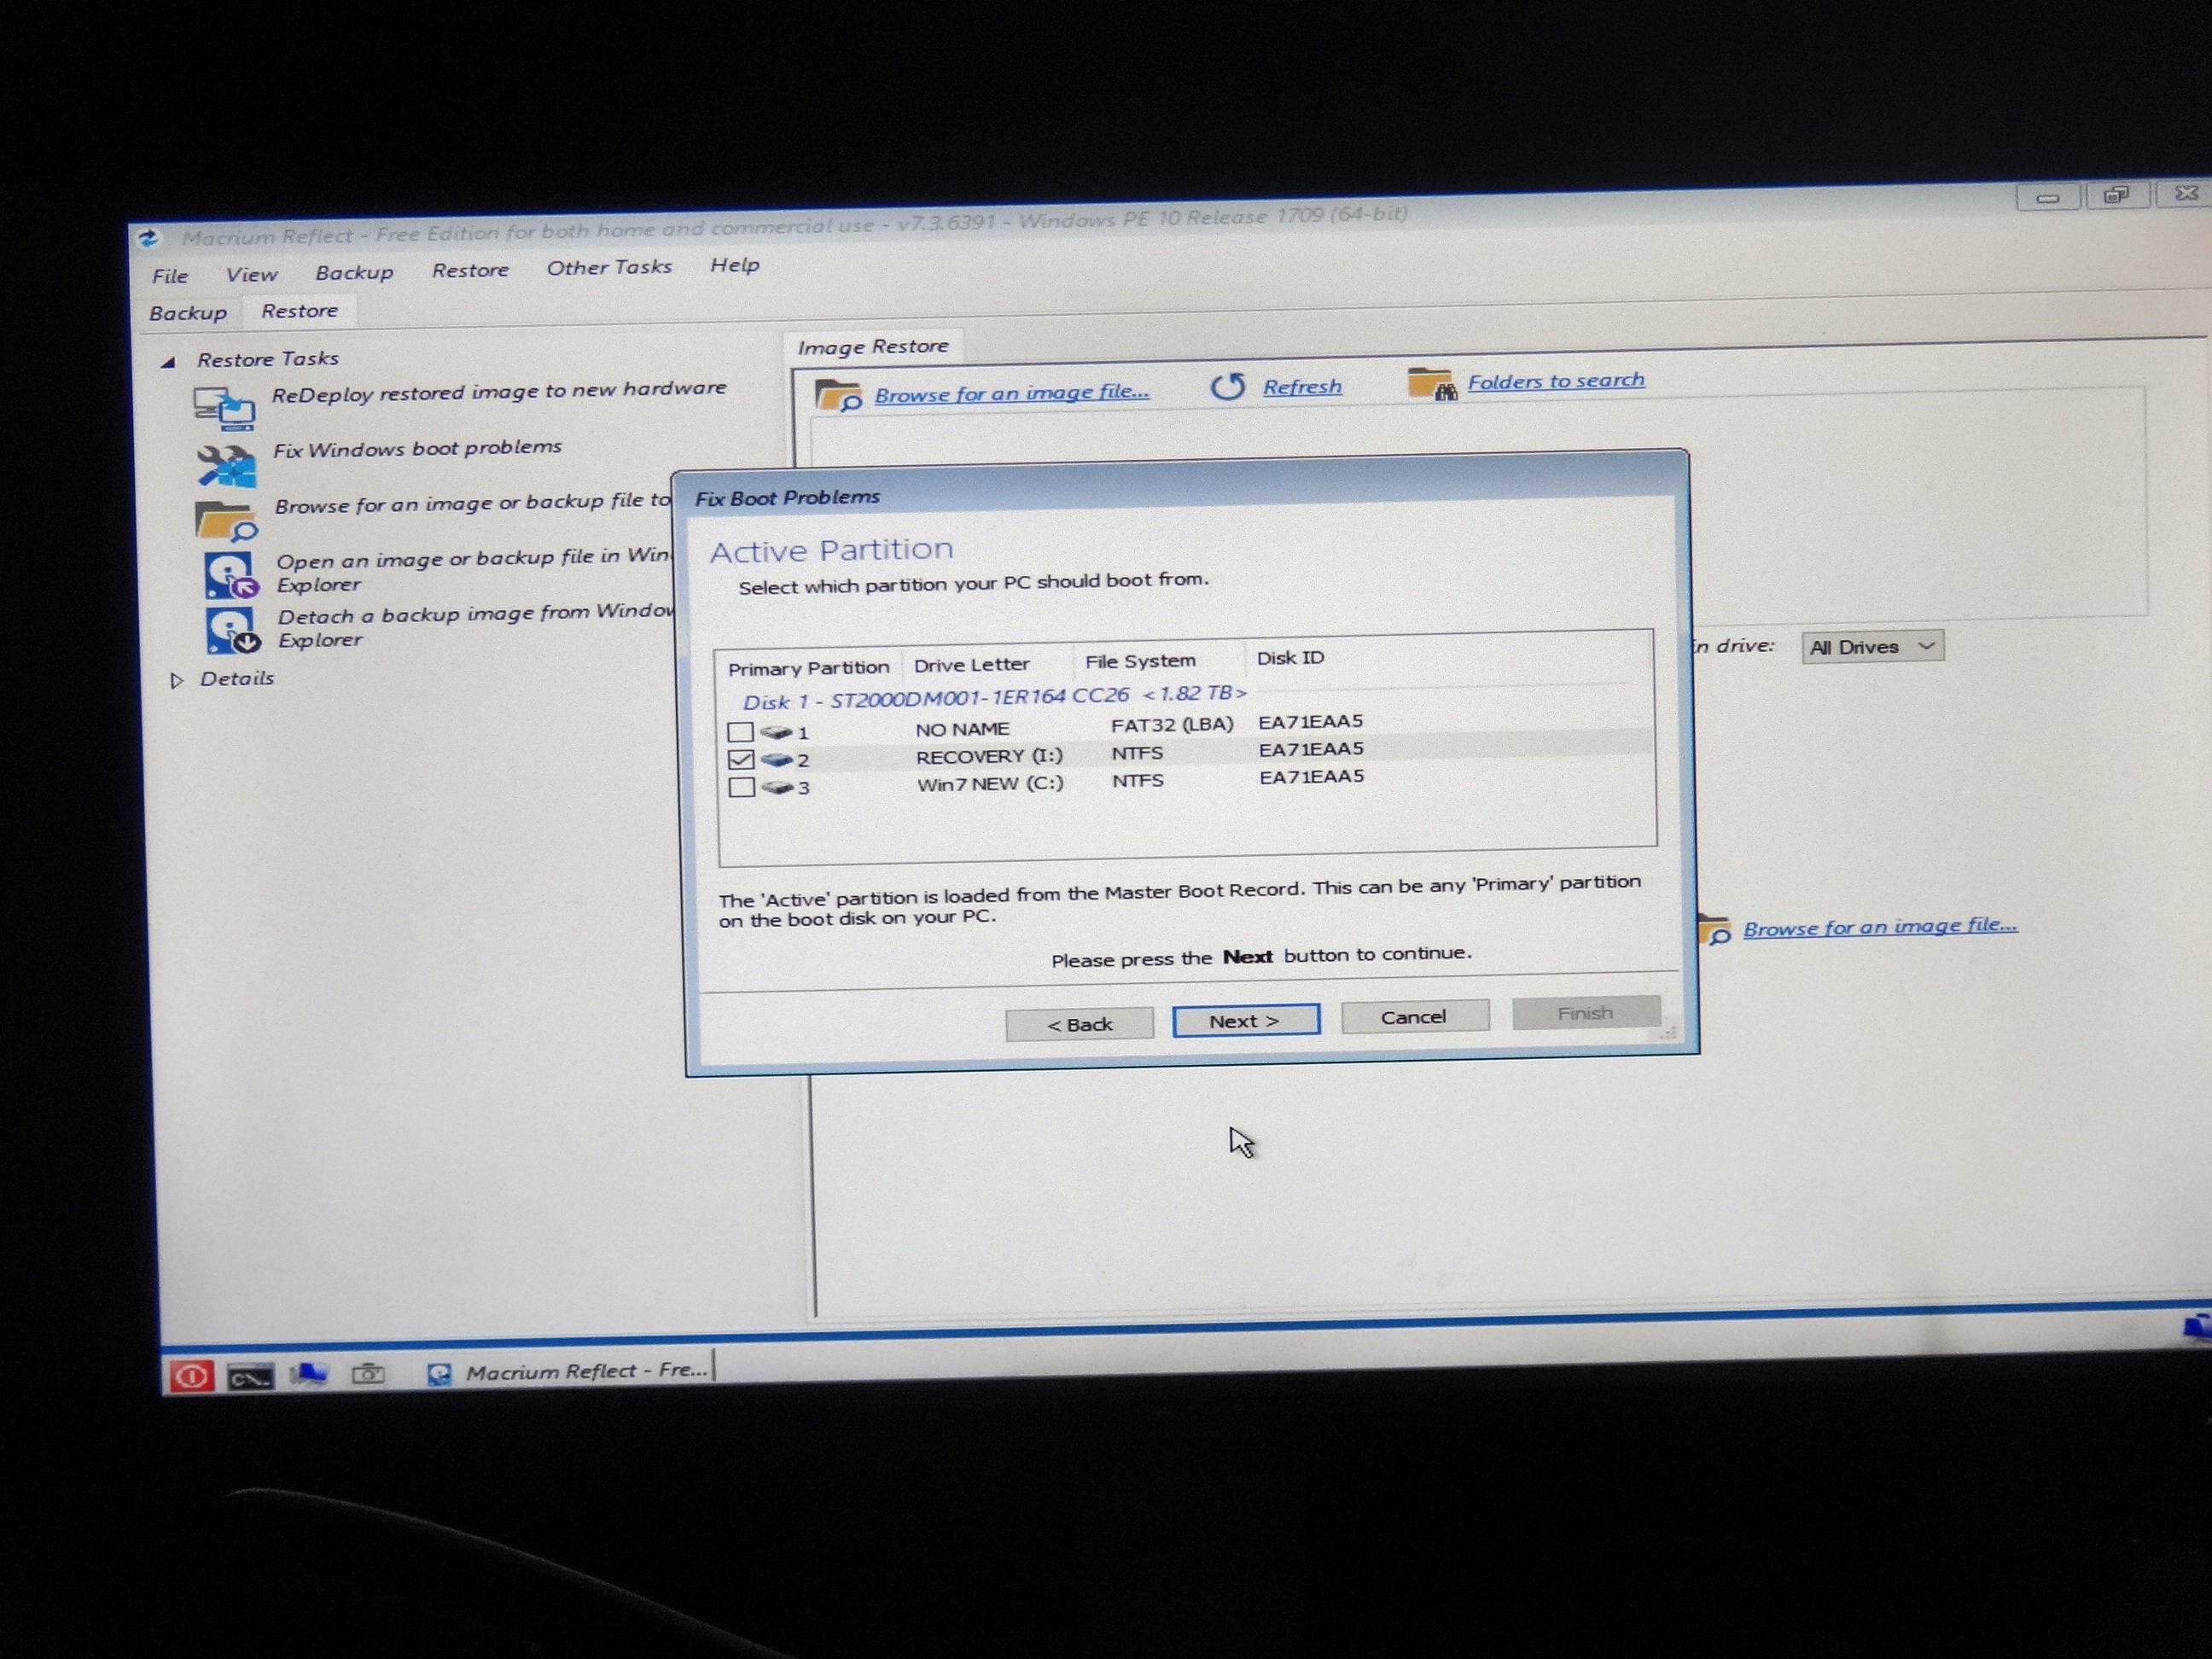The width and height of the screenshot is (2212, 1659).
Task: Select the Image Restore tab
Action: (873, 347)
